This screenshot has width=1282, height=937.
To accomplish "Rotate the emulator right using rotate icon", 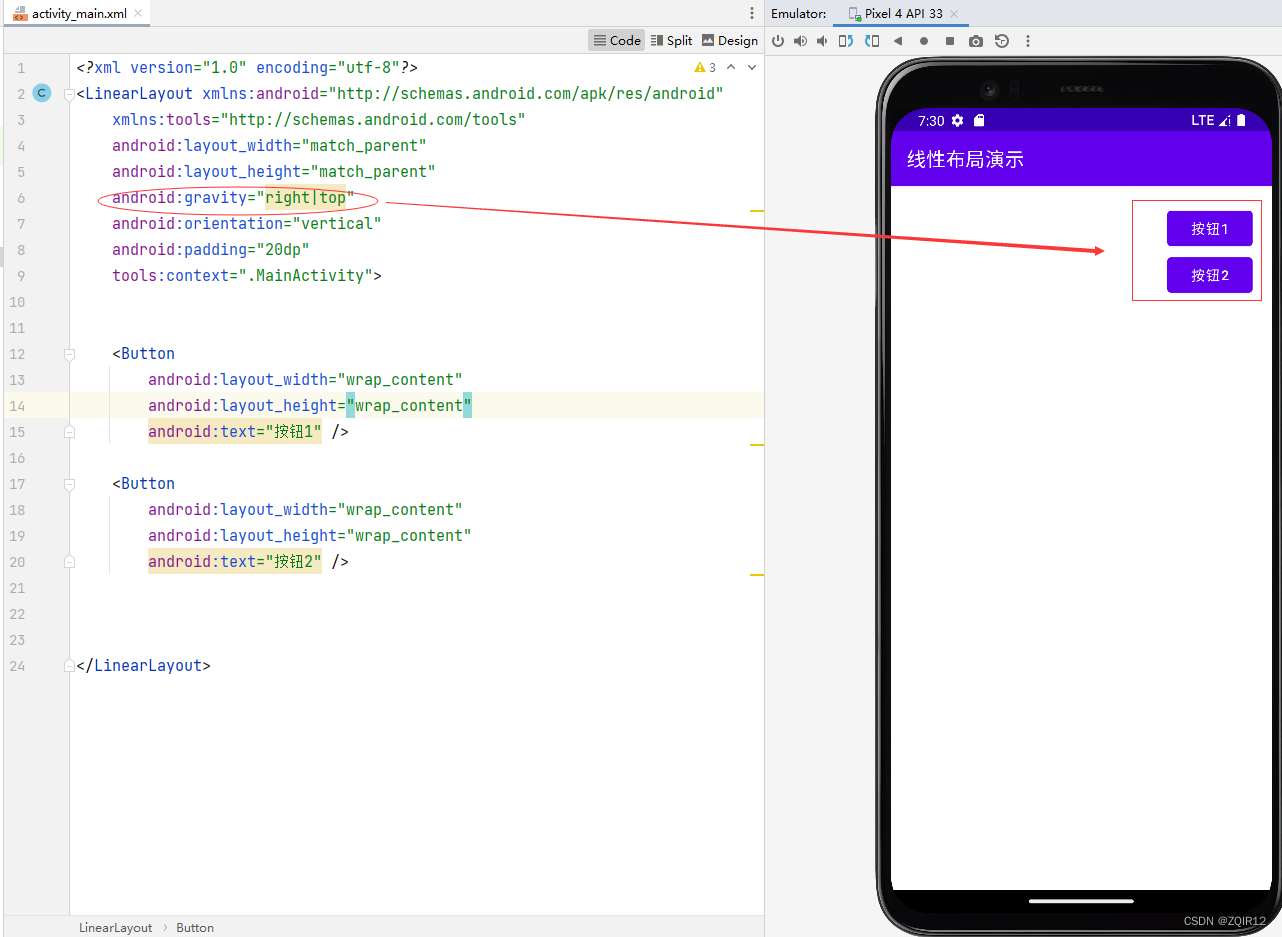I will point(871,40).
